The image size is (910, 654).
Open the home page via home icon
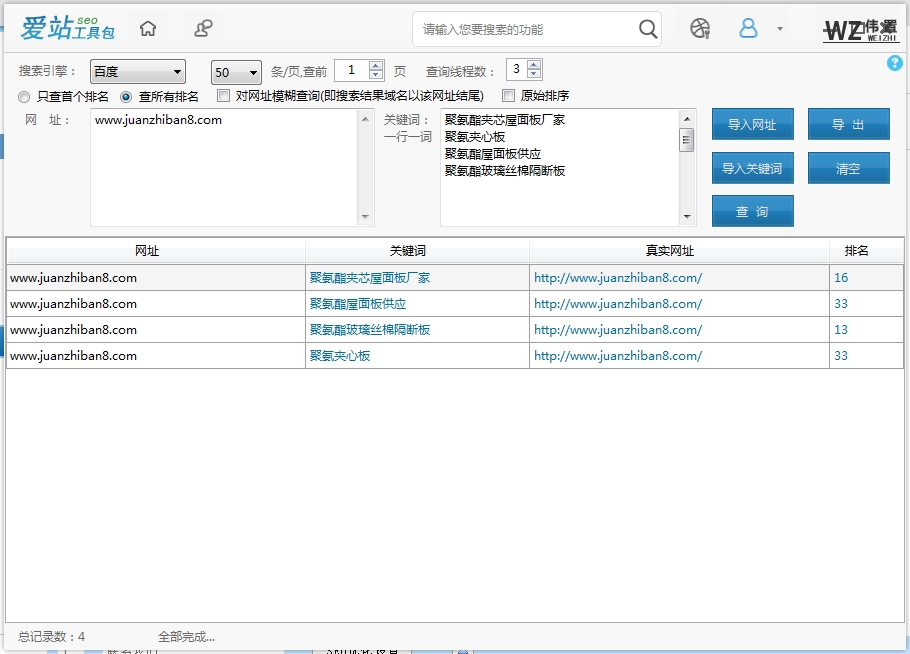[x=148, y=28]
